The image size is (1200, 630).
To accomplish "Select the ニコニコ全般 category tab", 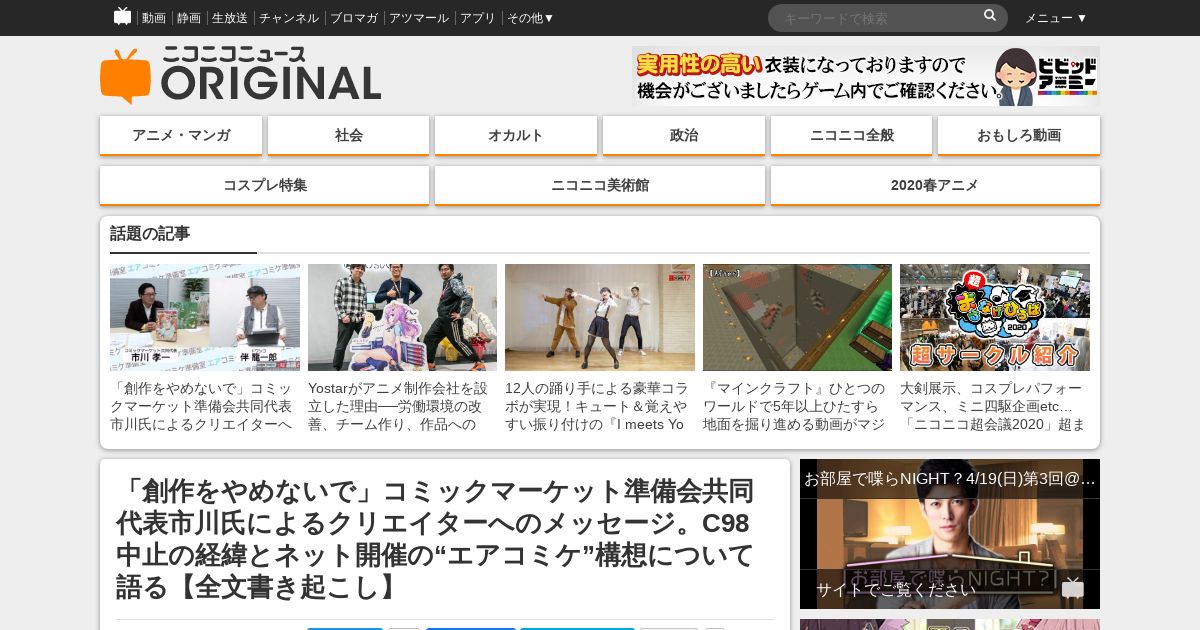I will 852,135.
